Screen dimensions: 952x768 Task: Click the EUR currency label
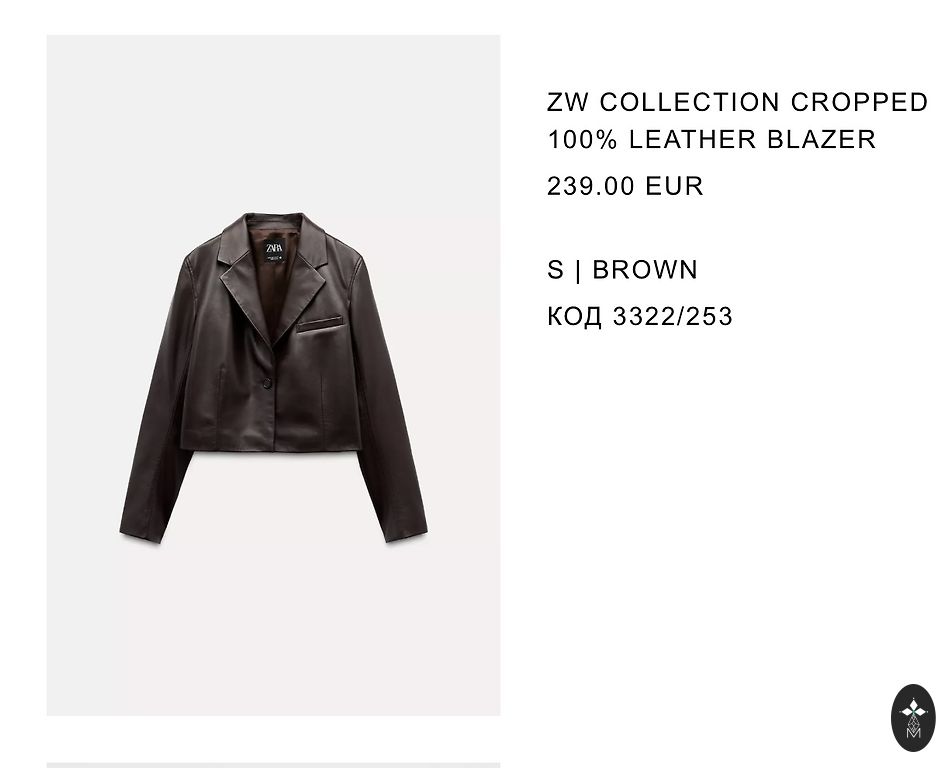pyautogui.click(x=674, y=186)
